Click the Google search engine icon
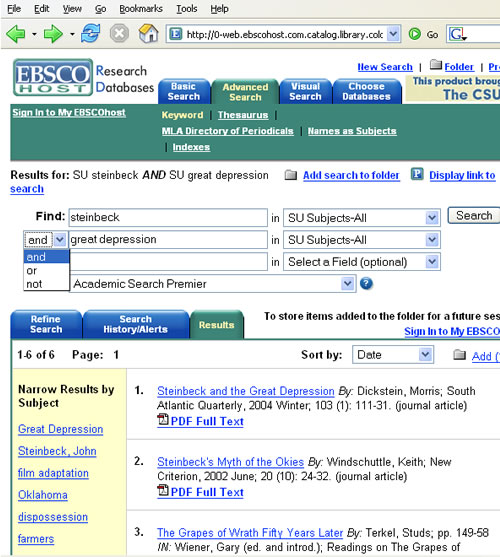The image size is (500, 557). coord(458,34)
